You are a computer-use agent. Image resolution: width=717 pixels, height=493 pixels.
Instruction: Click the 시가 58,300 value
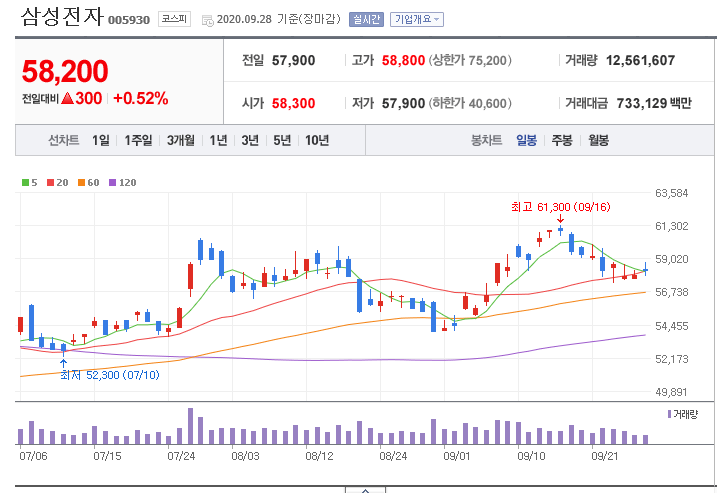(x=293, y=103)
